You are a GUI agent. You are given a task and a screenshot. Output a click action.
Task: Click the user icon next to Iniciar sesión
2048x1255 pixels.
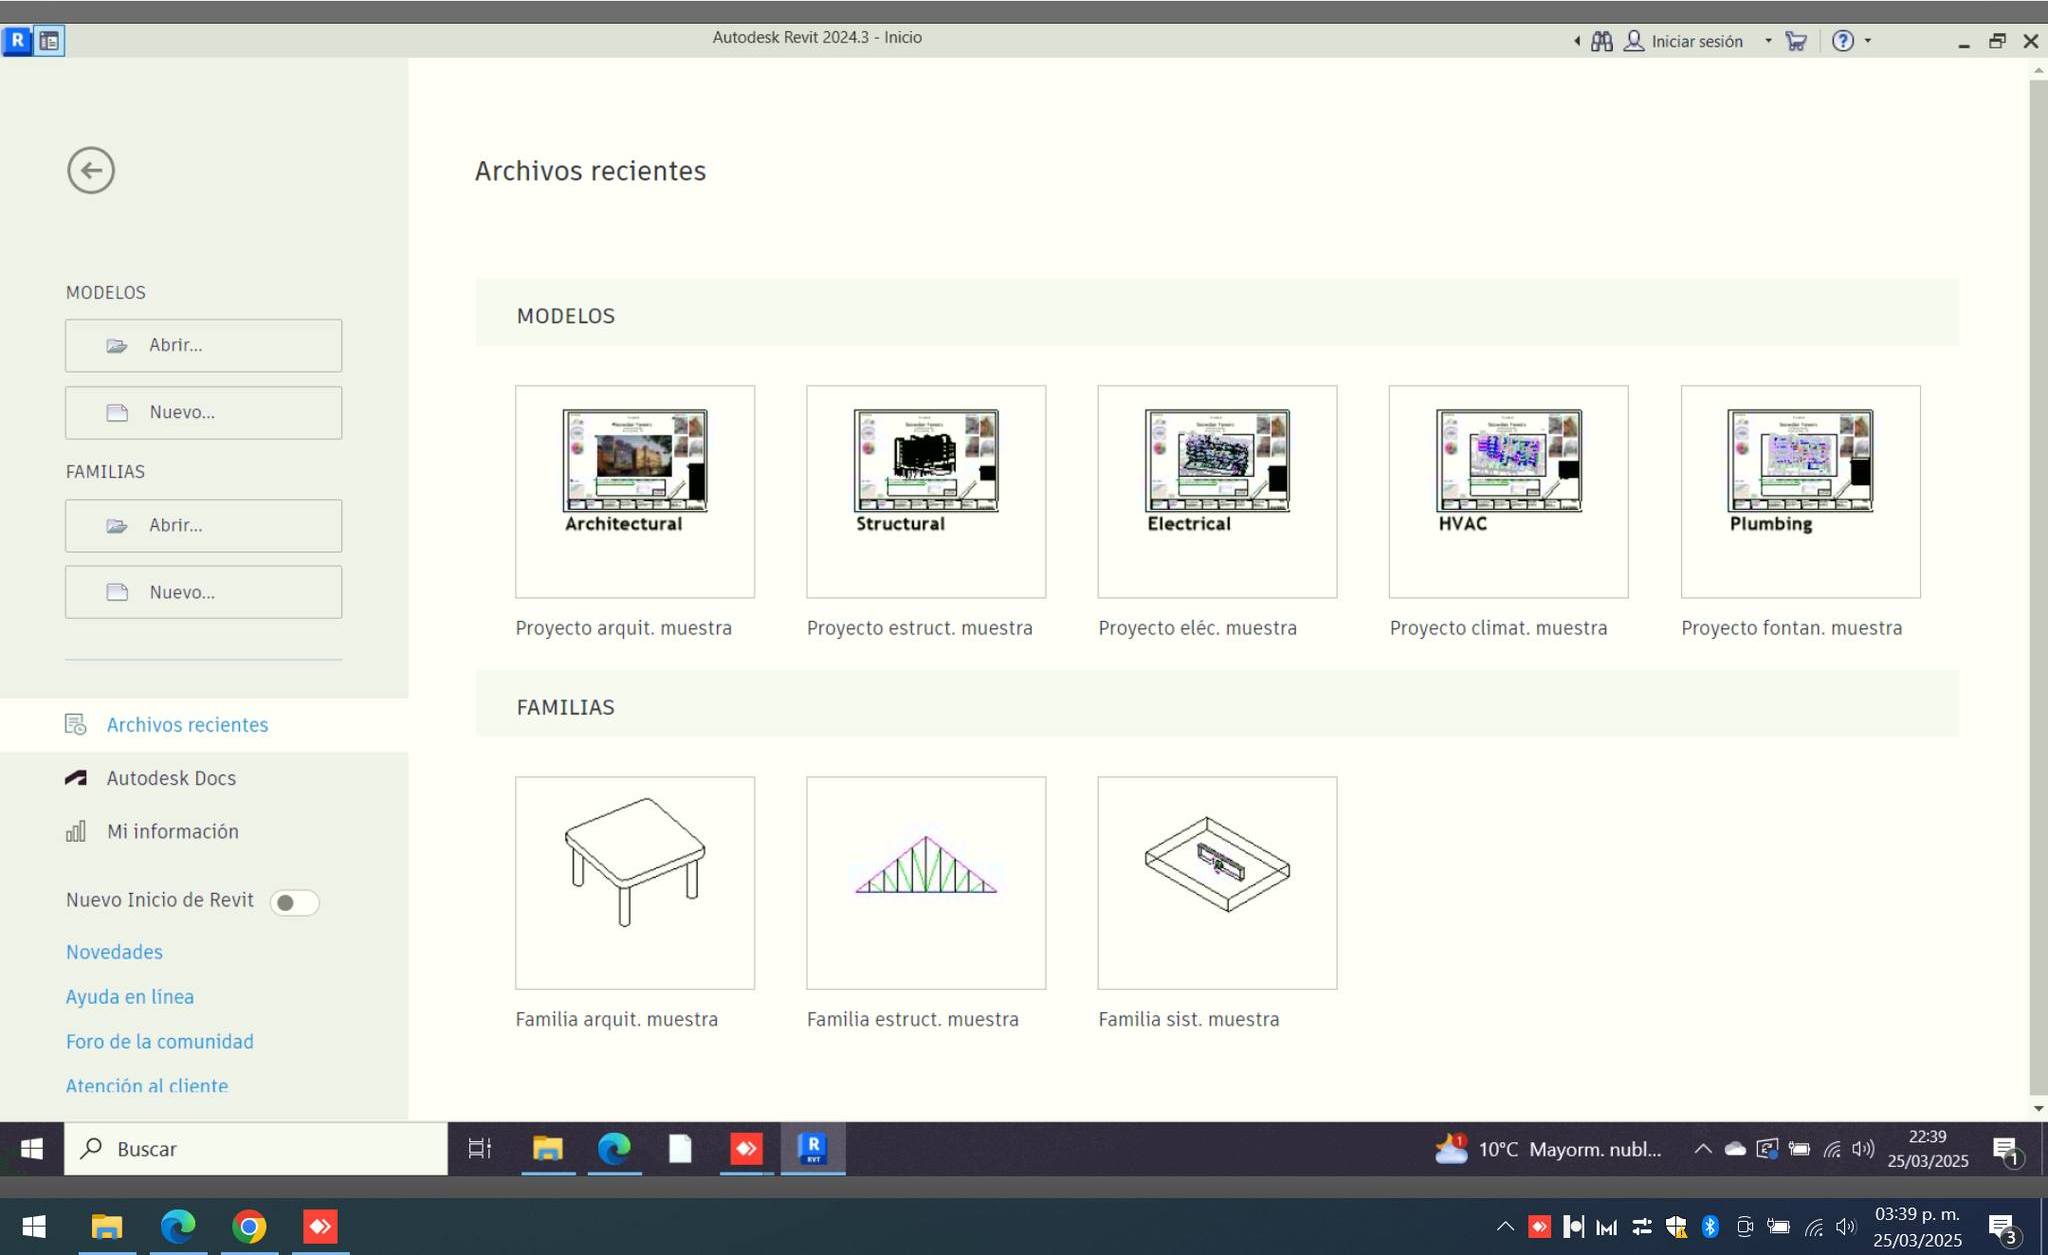1634,41
